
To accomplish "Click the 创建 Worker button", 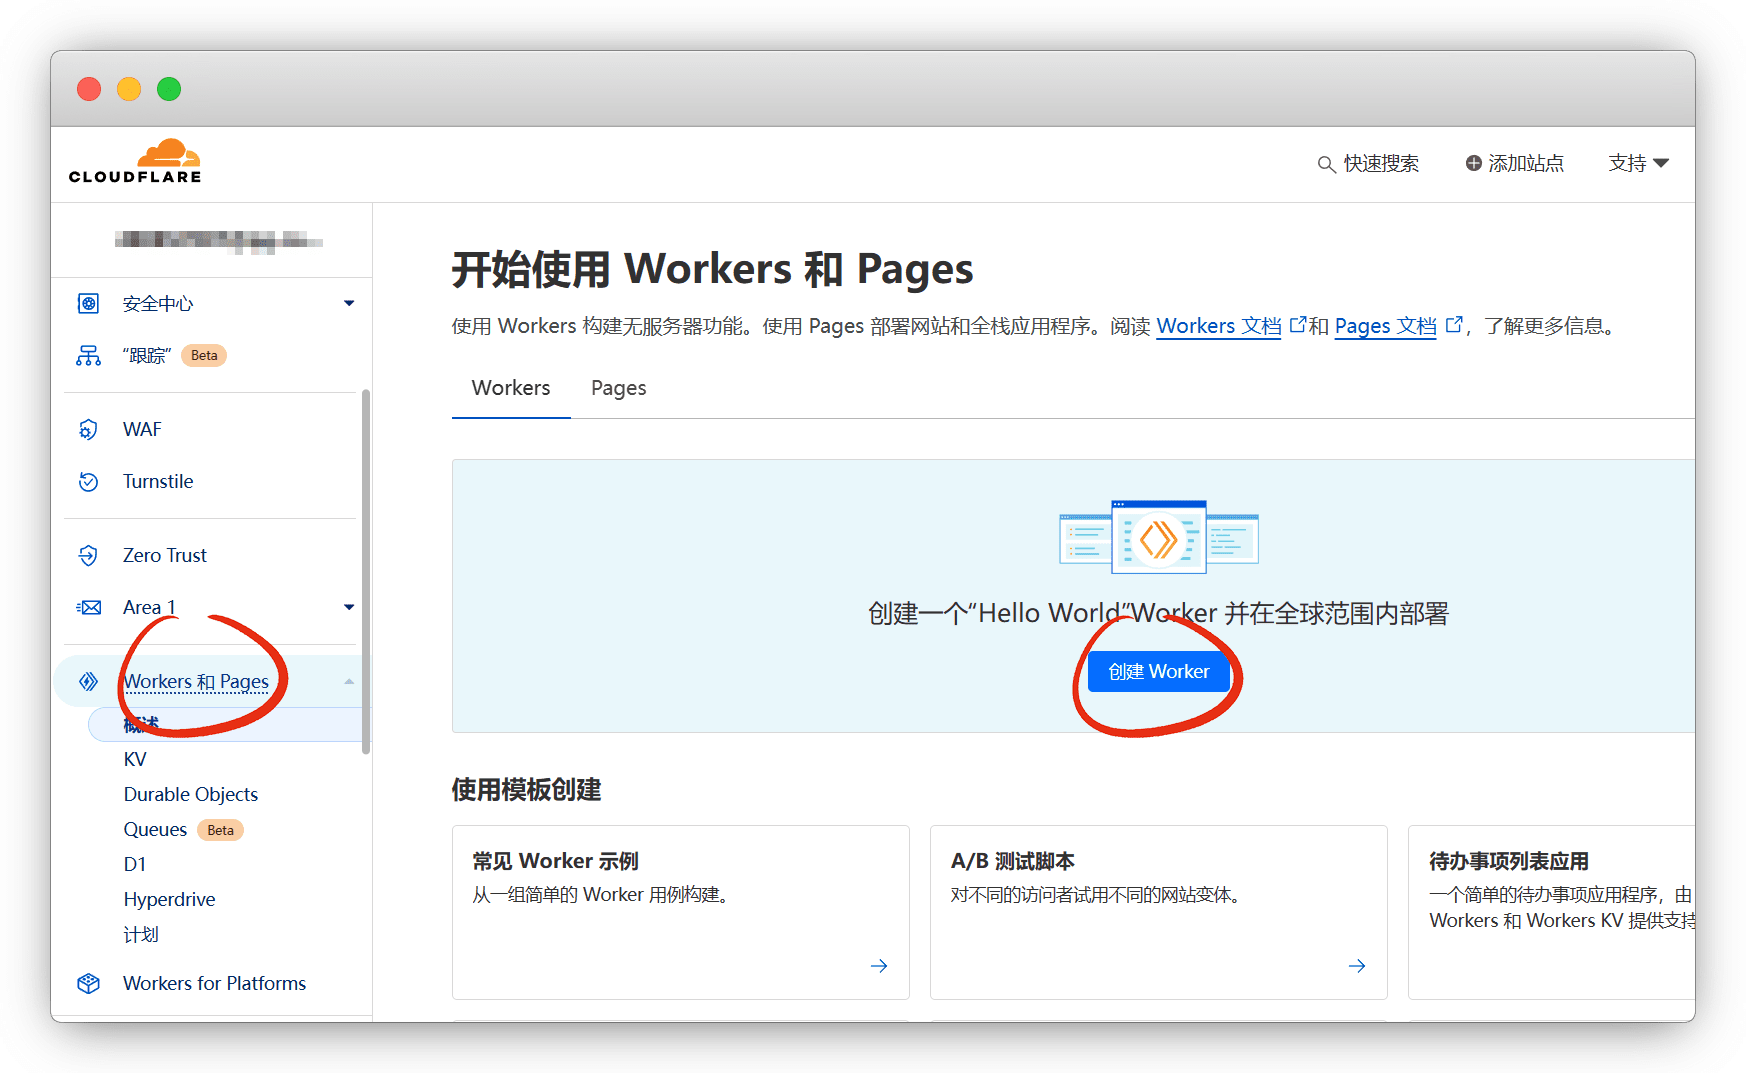I will [x=1158, y=672].
